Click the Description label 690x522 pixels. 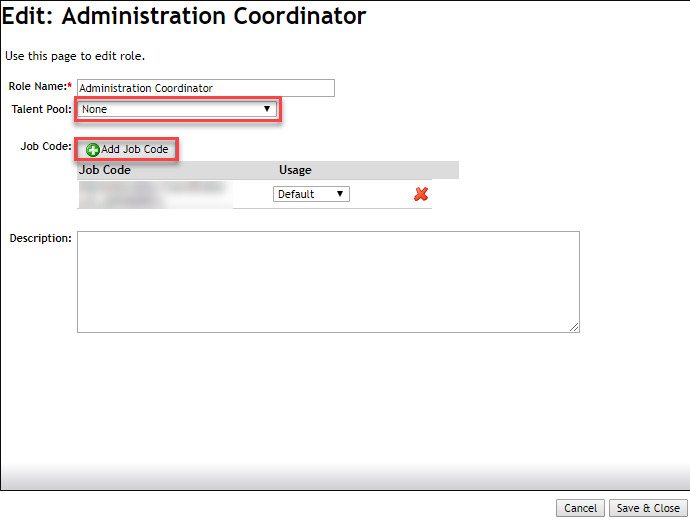[x=40, y=238]
